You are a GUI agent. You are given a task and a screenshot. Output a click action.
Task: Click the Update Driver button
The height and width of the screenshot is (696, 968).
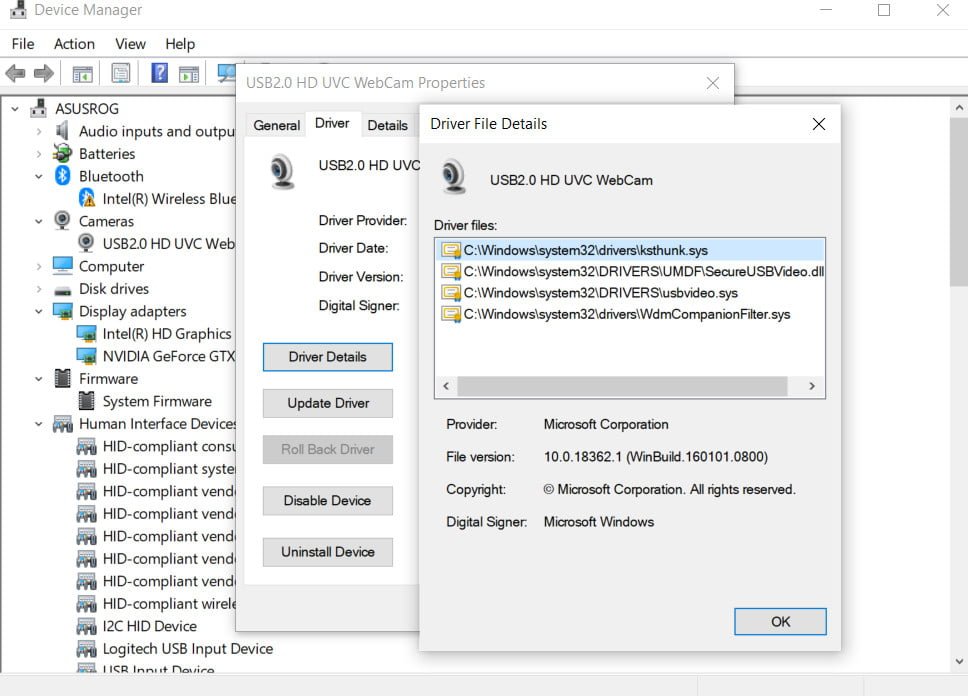pos(328,403)
